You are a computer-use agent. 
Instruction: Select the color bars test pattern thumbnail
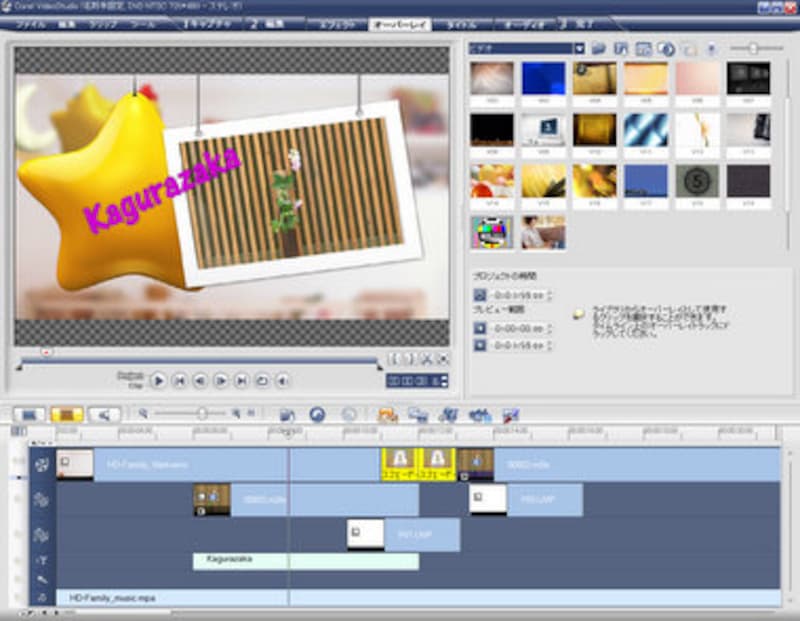pyautogui.click(x=492, y=232)
